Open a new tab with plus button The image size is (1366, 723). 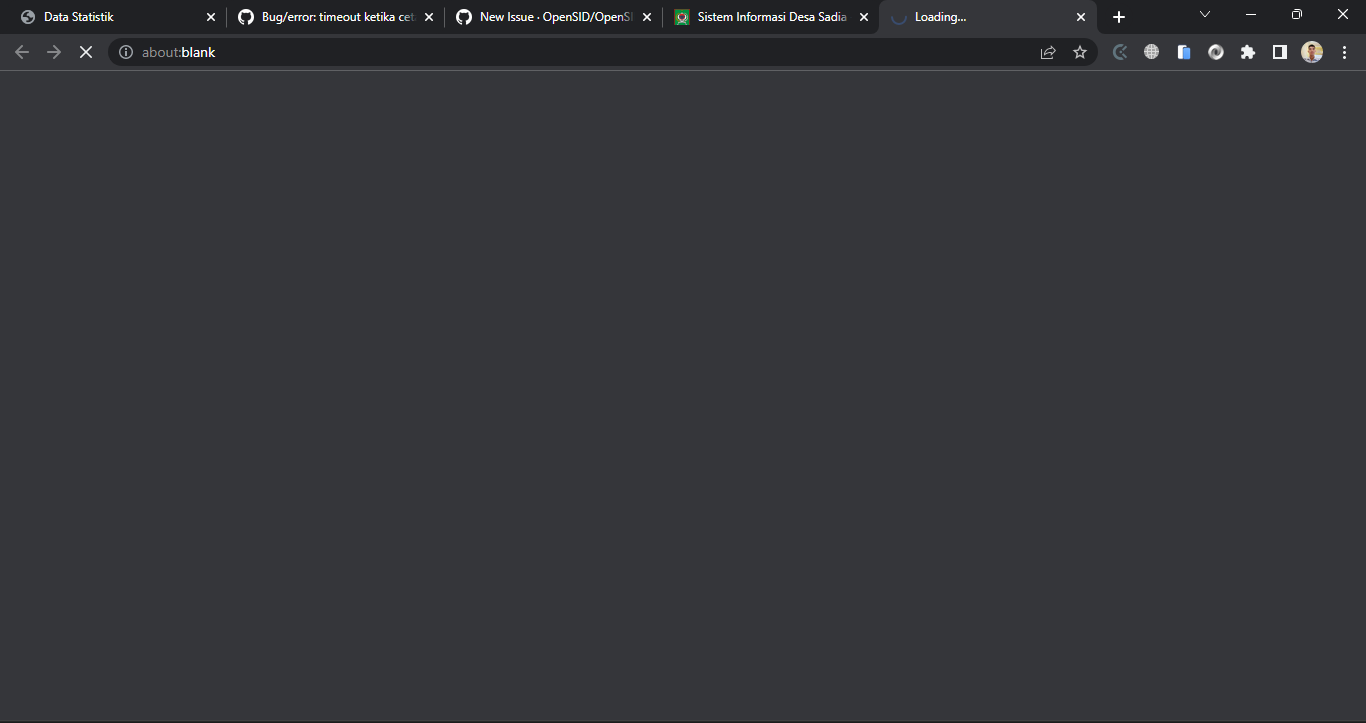pos(1119,17)
